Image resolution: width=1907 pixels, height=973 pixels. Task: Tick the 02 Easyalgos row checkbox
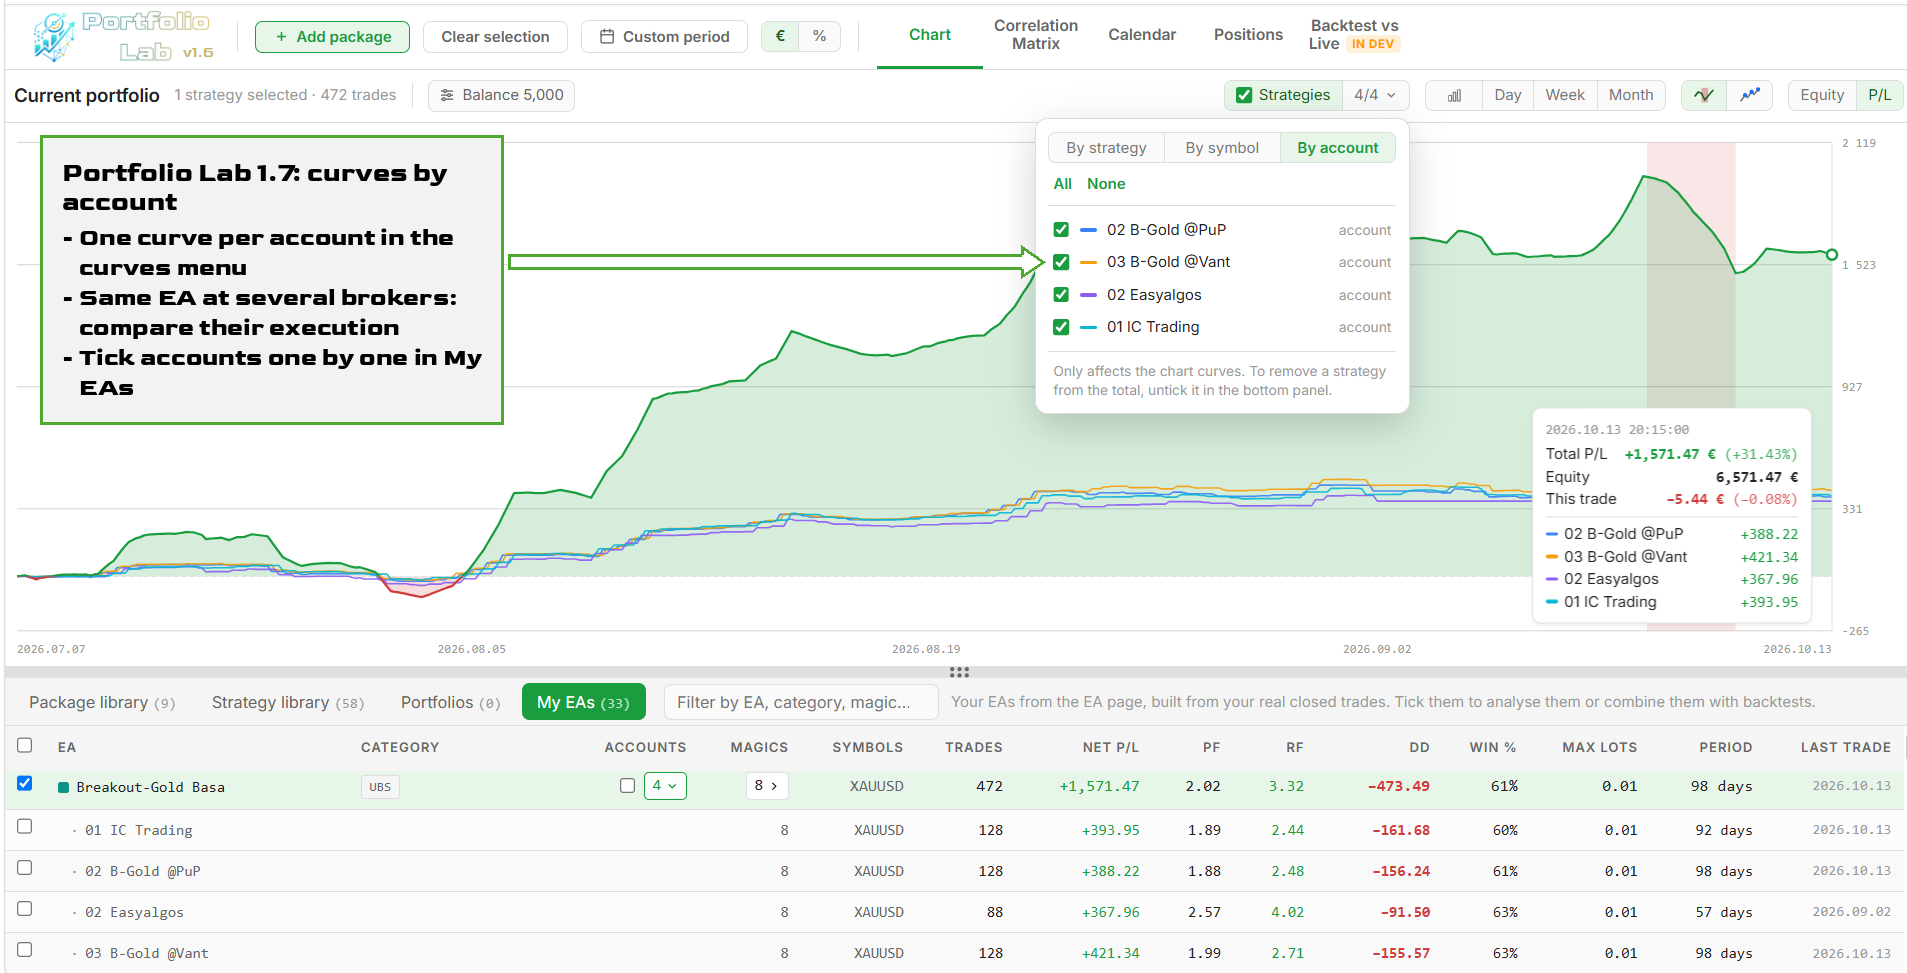25,909
